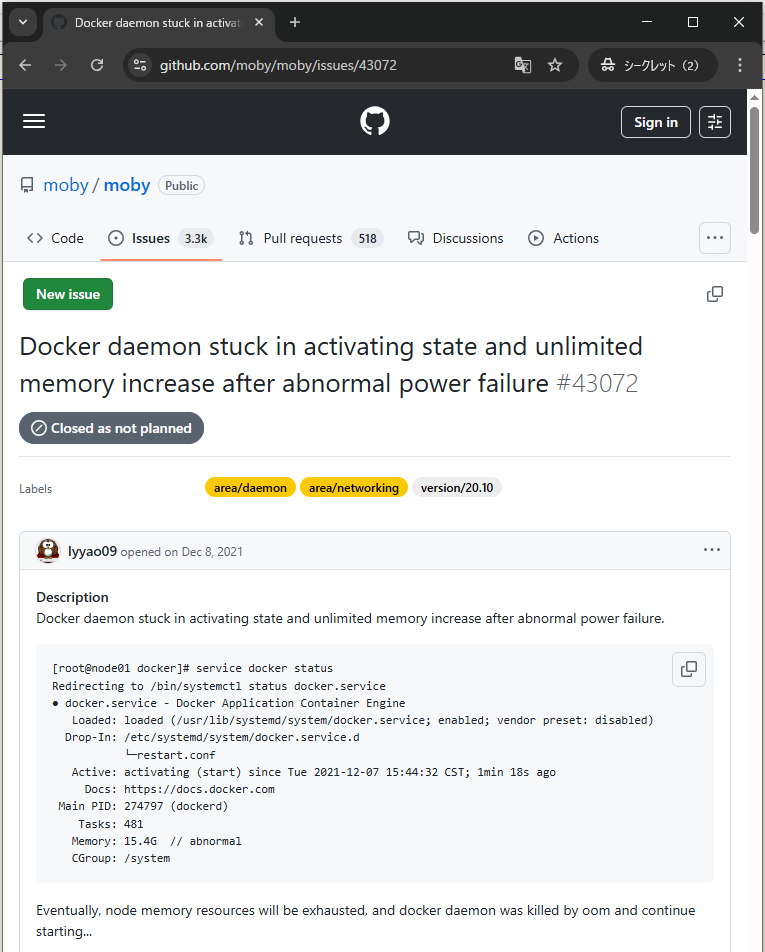Click the 'Memory: 15.4G // abnormal' line
Viewport: 765px width, 952px height.
click(156, 841)
